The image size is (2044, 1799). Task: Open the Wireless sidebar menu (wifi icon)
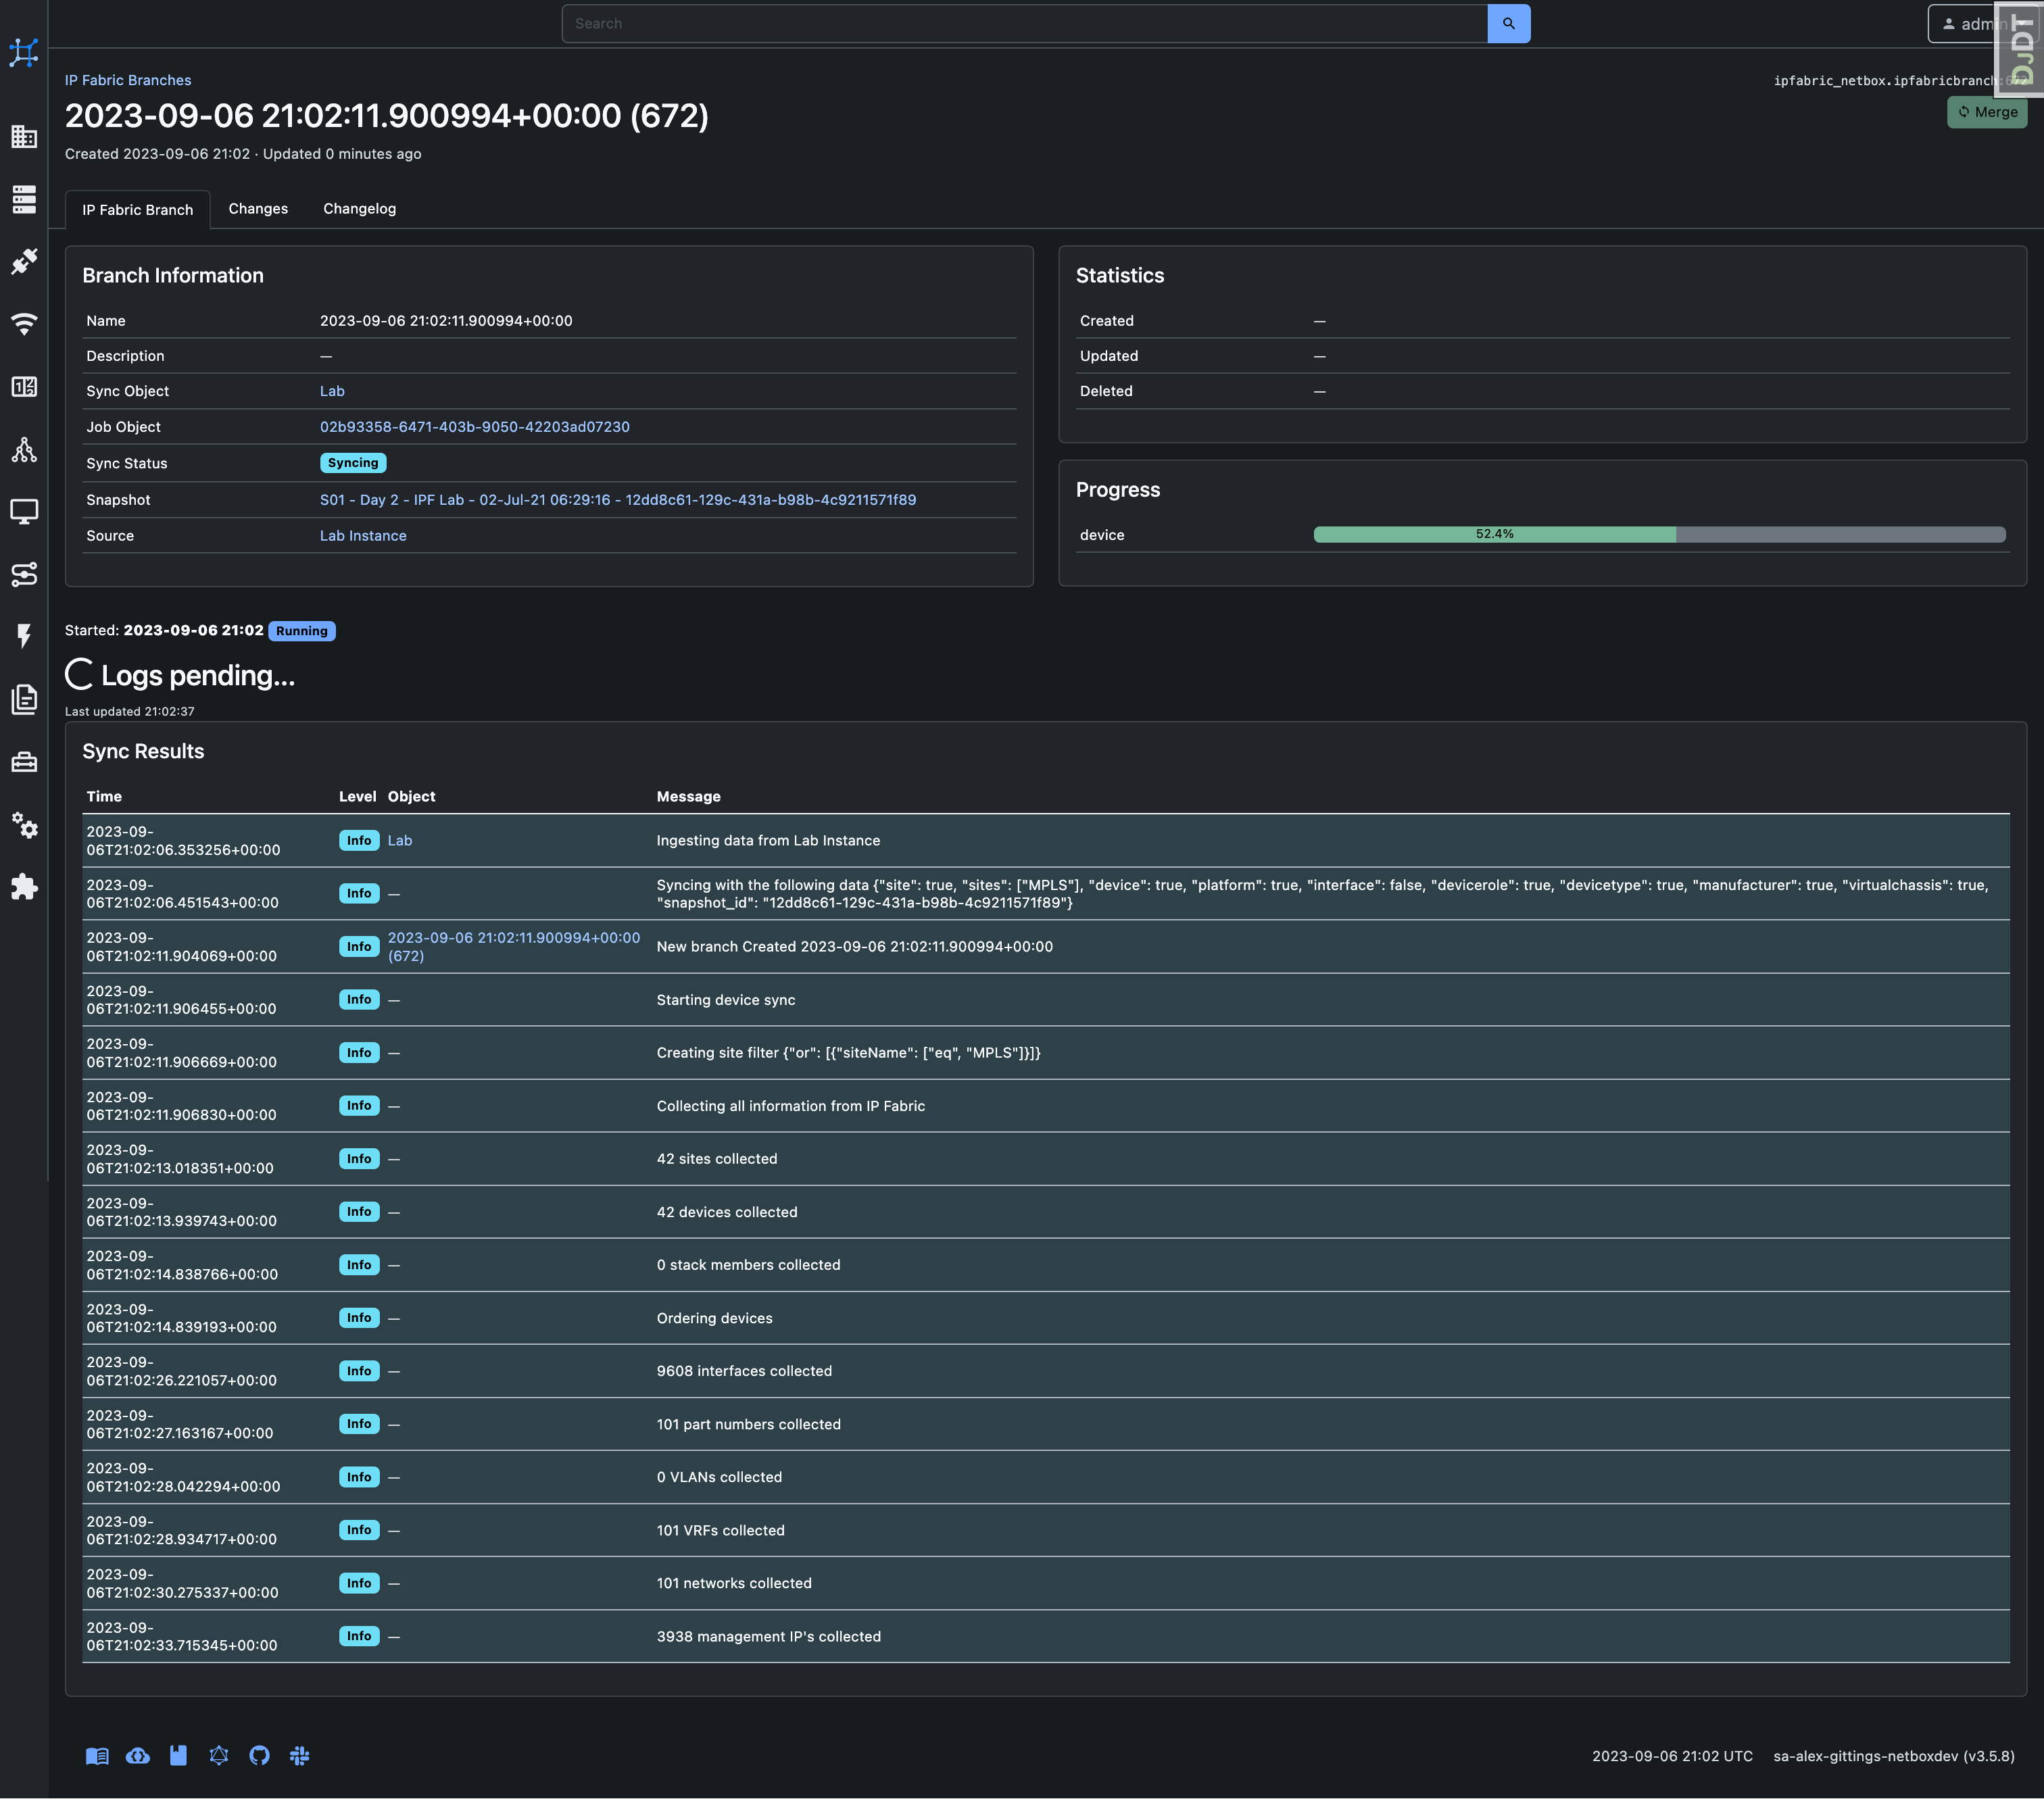pyautogui.click(x=24, y=324)
